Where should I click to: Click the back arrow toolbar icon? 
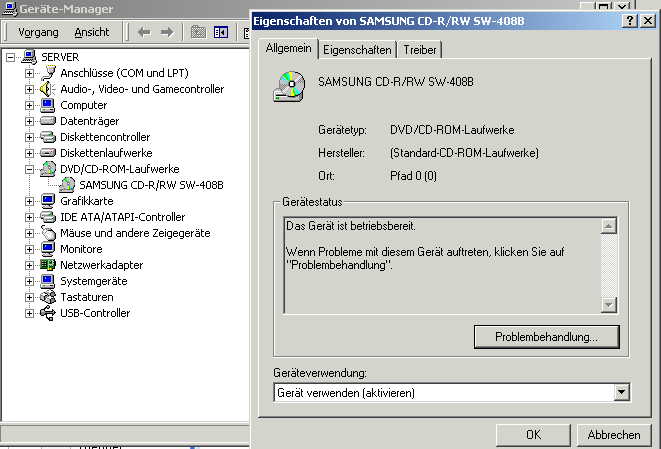point(144,32)
